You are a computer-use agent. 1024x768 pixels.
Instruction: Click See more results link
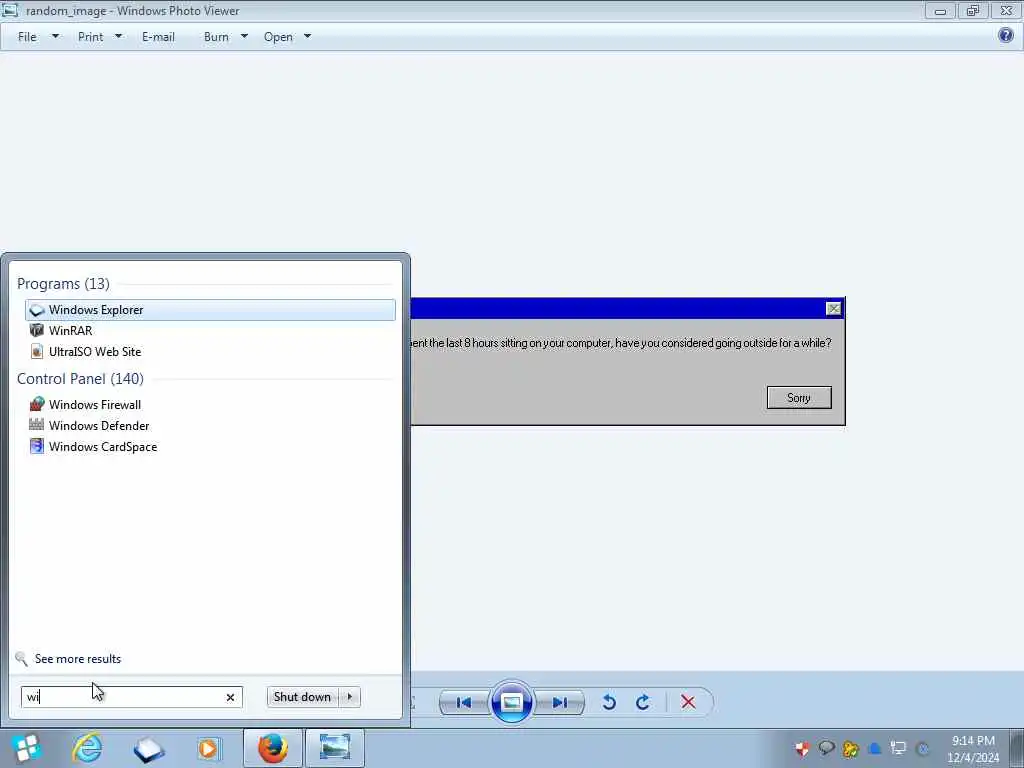coord(78,659)
